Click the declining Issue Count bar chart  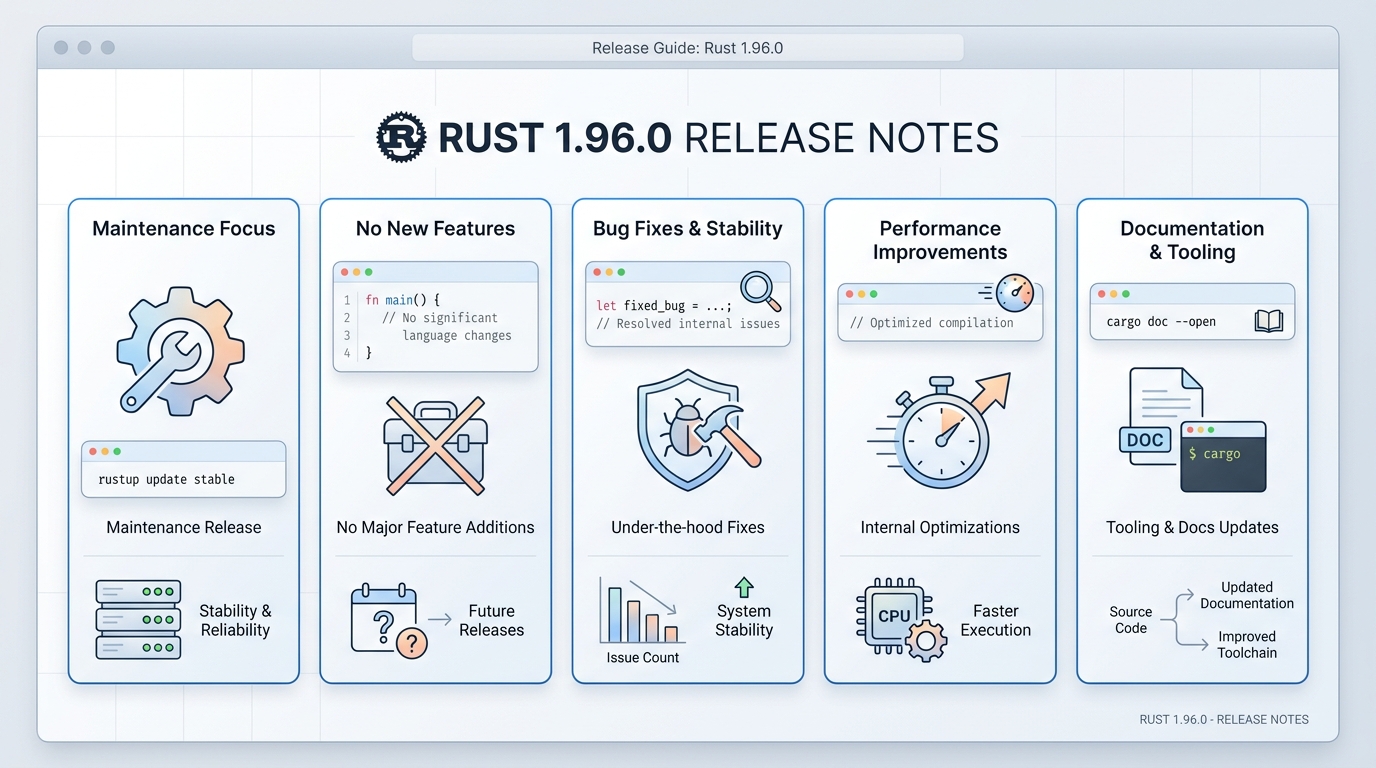click(x=642, y=610)
